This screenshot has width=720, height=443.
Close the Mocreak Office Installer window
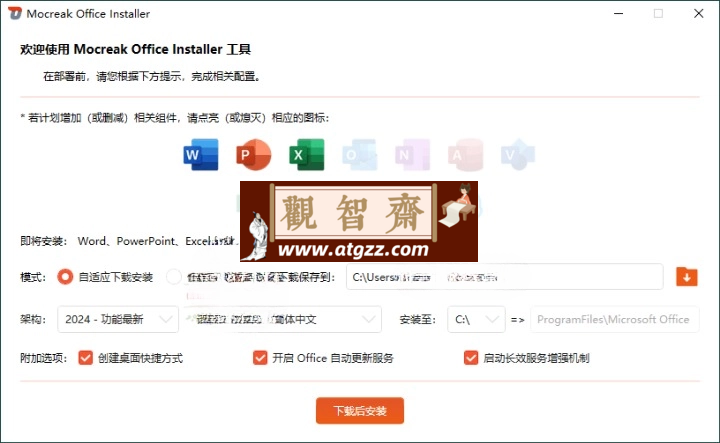coord(698,13)
